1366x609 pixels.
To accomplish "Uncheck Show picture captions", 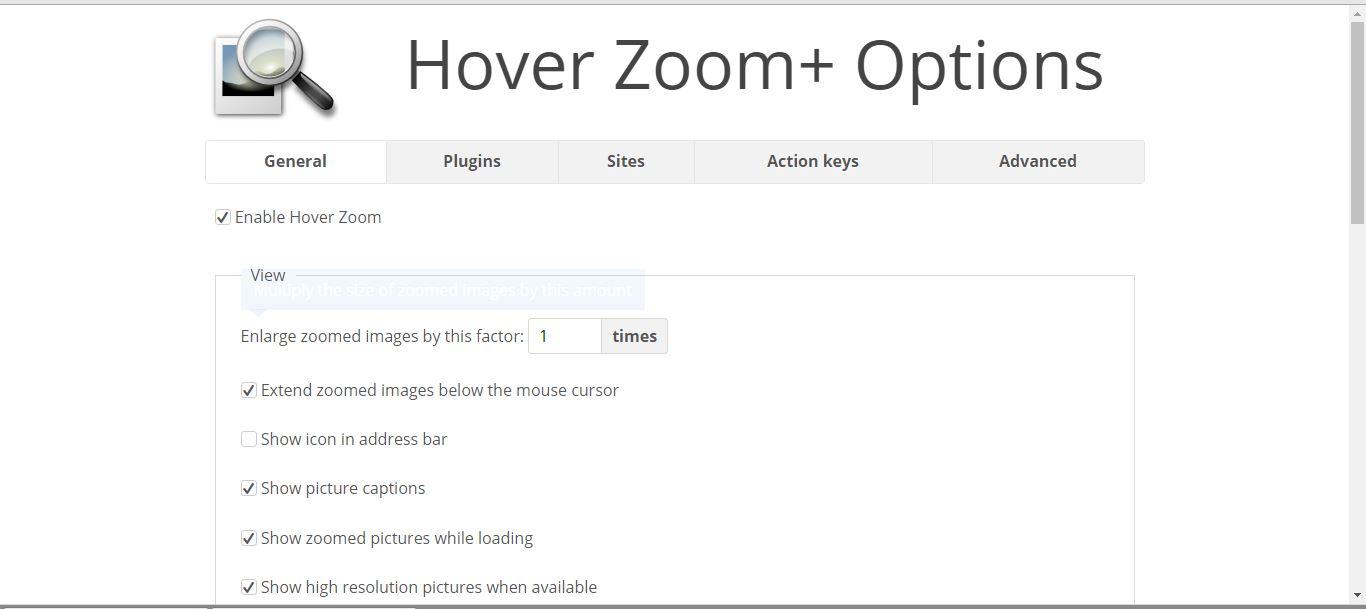I will (x=248, y=488).
